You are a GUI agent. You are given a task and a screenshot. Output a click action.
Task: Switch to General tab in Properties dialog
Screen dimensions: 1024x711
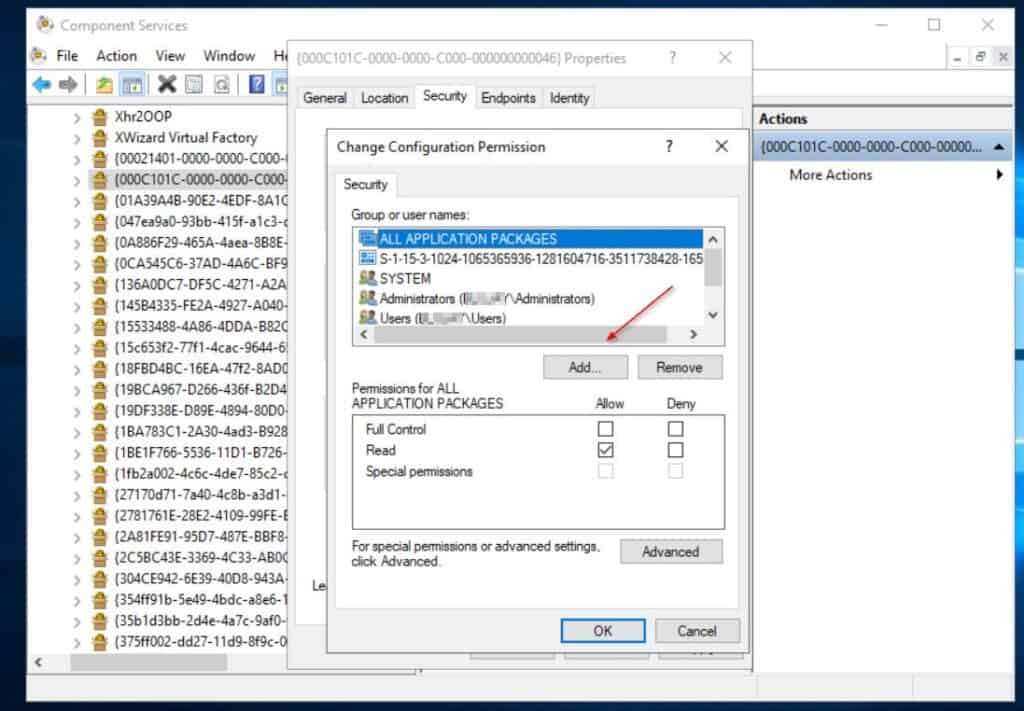(325, 98)
